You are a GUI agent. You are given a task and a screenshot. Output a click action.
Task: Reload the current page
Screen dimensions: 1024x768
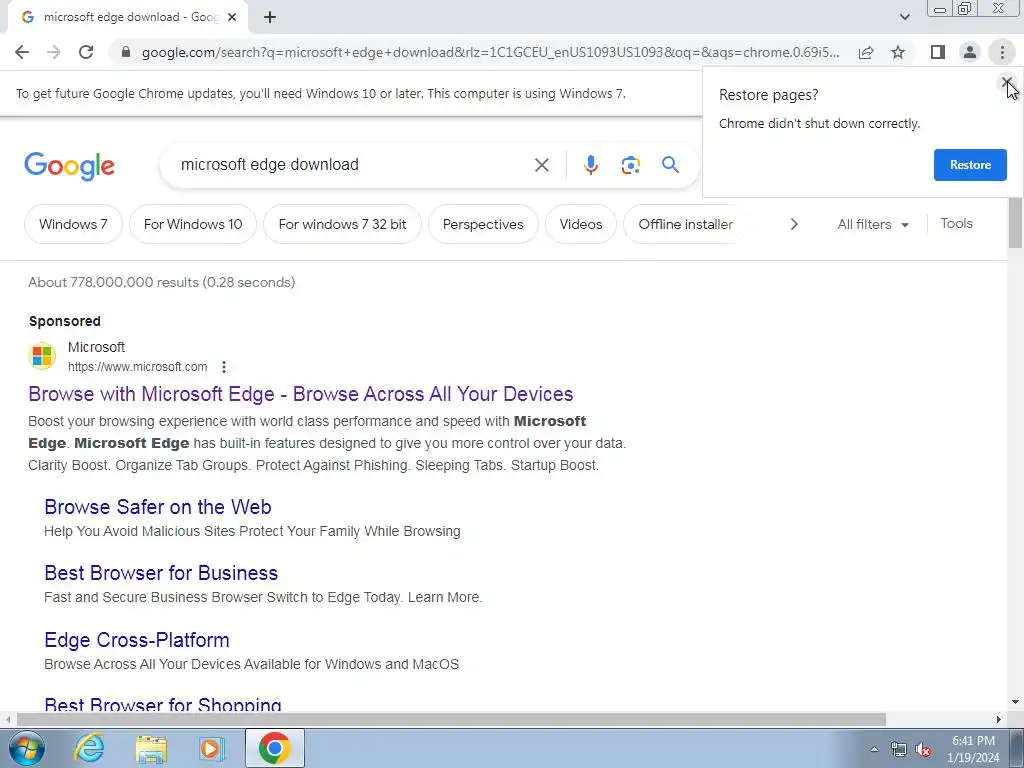(x=86, y=52)
